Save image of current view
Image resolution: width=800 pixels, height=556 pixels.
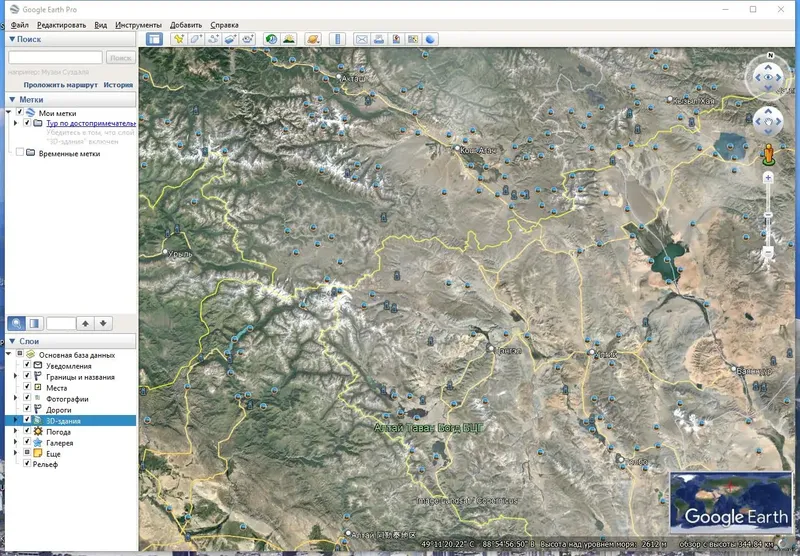point(396,39)
